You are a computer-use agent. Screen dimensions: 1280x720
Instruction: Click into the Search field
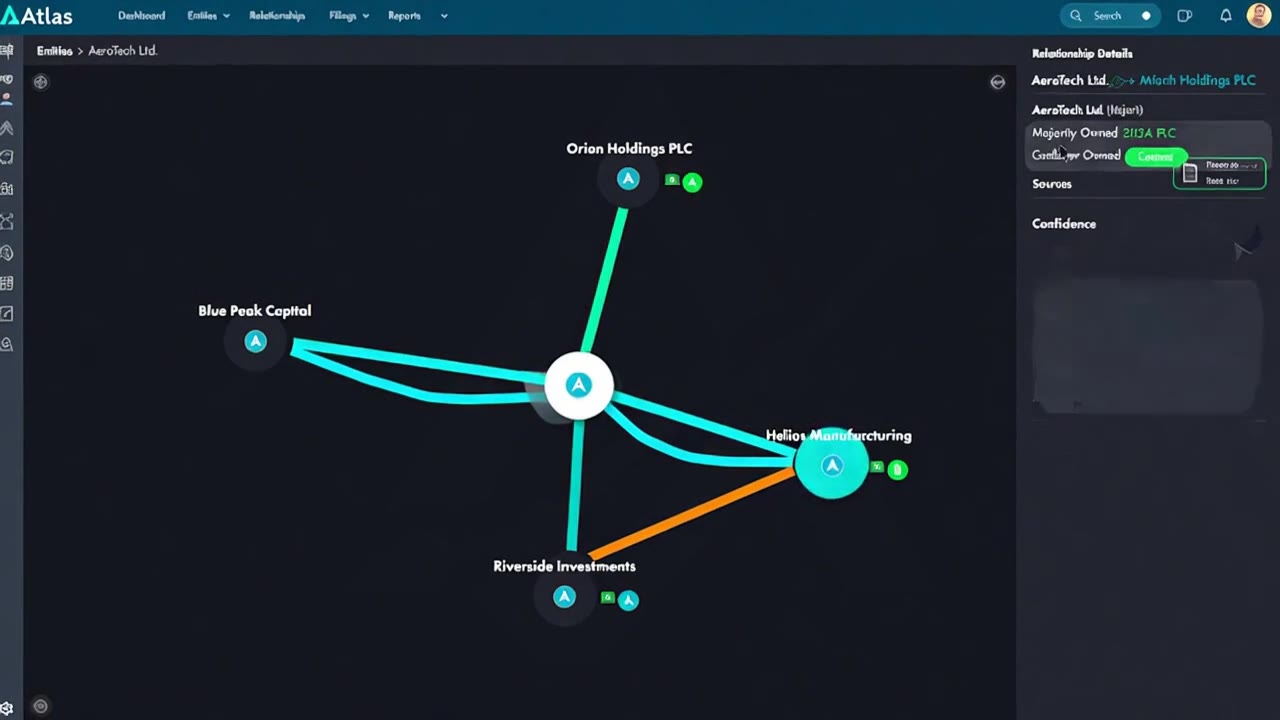click(x=1110, y=15)
